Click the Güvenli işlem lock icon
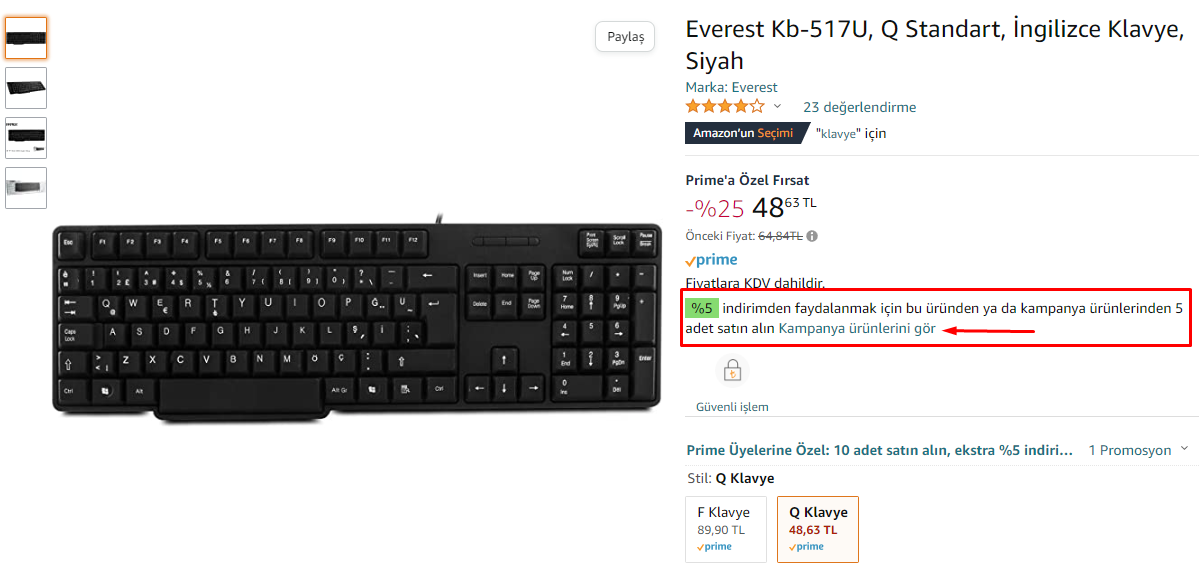The width and height of the screenshot is (1204, 570). tap(732, 372)
